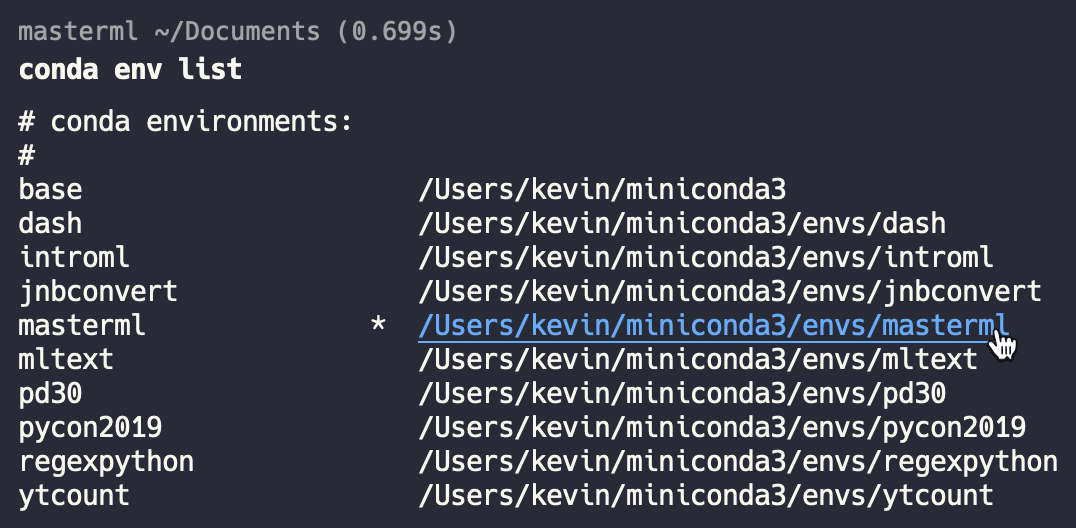The width and height of the screenshot is (1076, 528).
Task: Click the '# conda environments:' header line
Action: [x=185, y=122]
